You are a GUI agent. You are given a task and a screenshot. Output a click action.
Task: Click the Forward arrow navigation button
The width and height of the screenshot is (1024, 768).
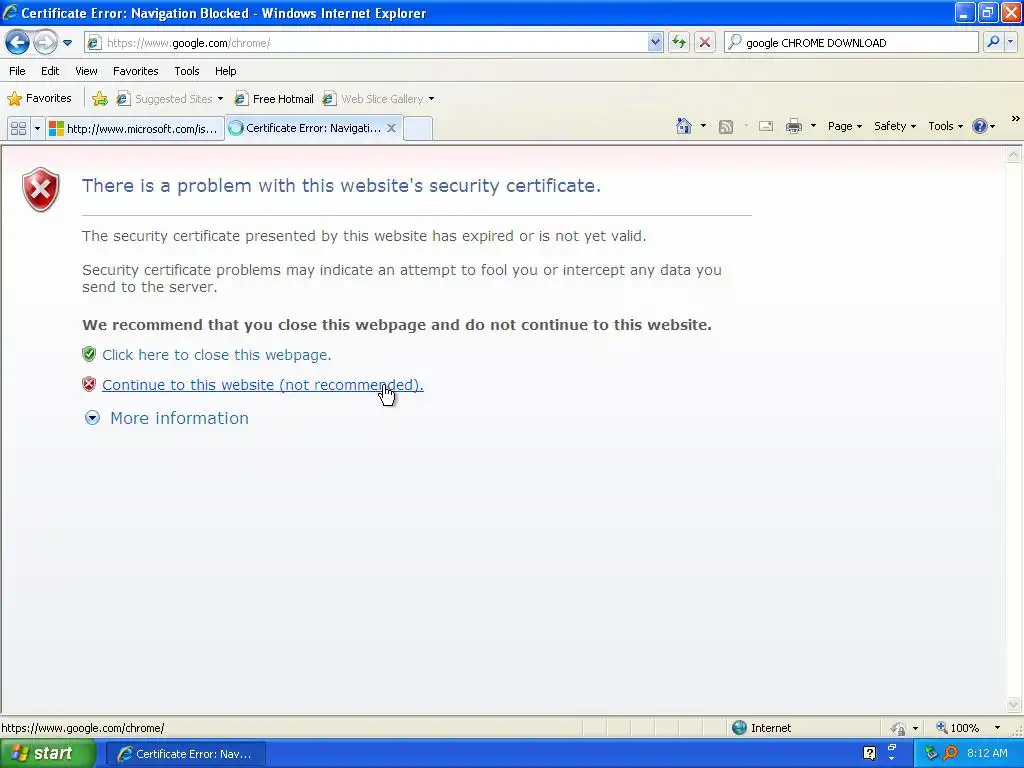tap(45, 43)
